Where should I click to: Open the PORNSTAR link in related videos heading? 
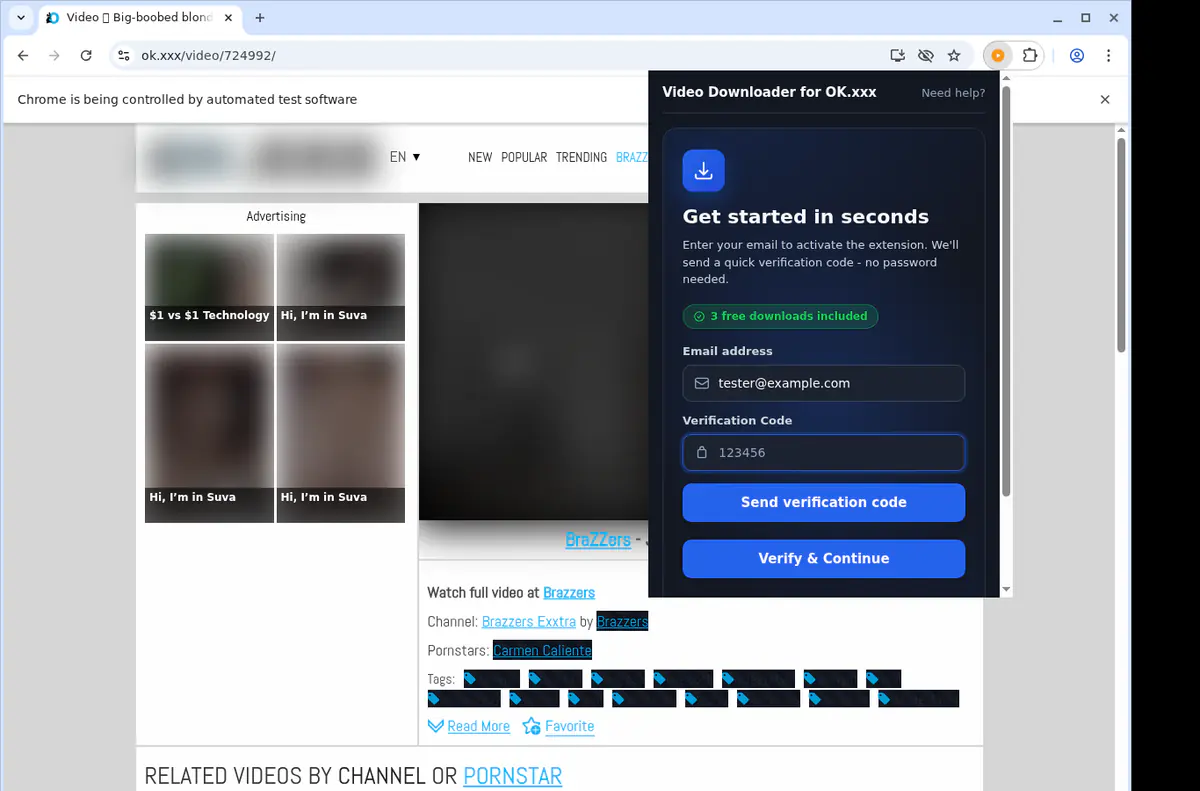coord(513,775)
